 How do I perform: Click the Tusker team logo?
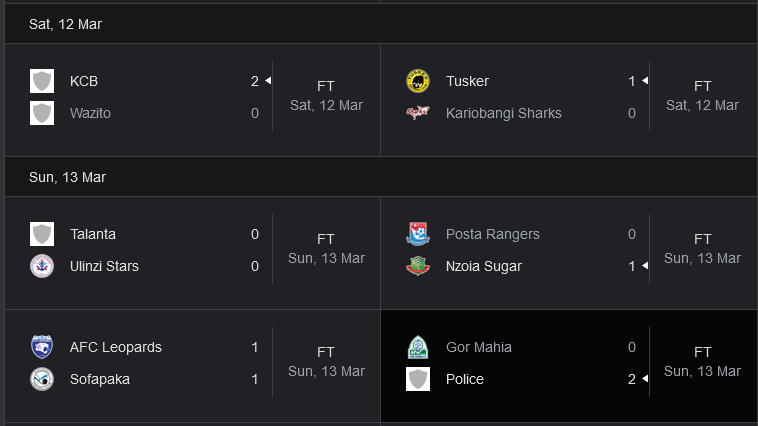pyautogui.click(x=418, y=81)
